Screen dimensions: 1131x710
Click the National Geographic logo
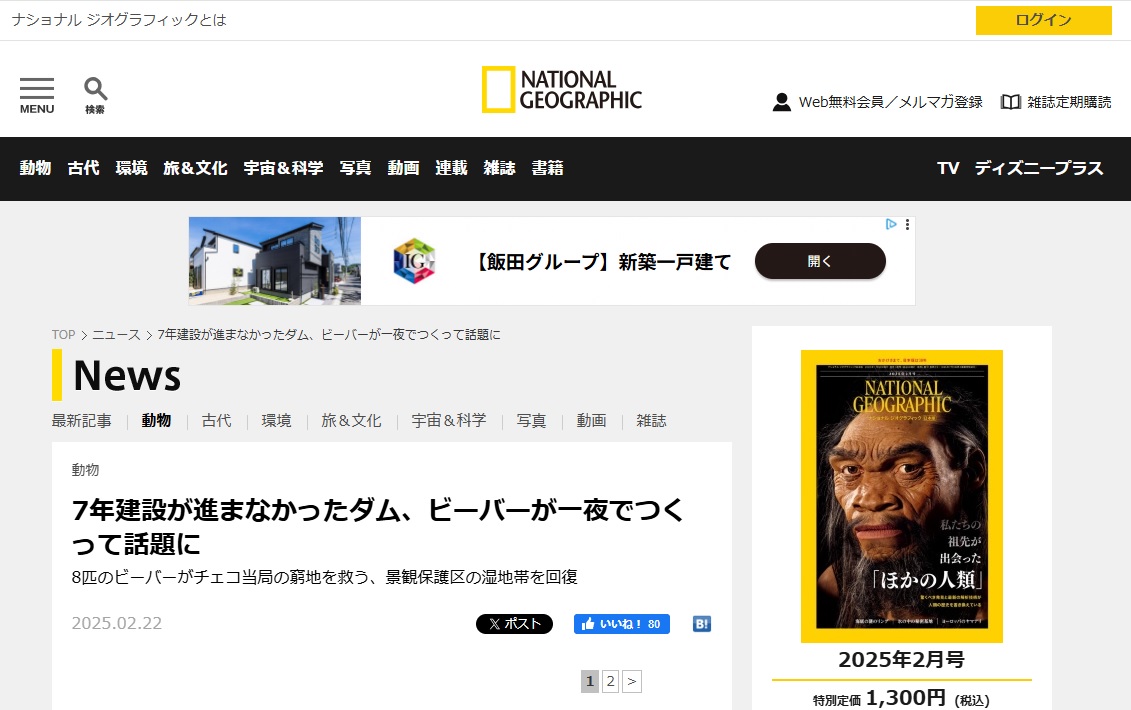click(x=562, y=90)
